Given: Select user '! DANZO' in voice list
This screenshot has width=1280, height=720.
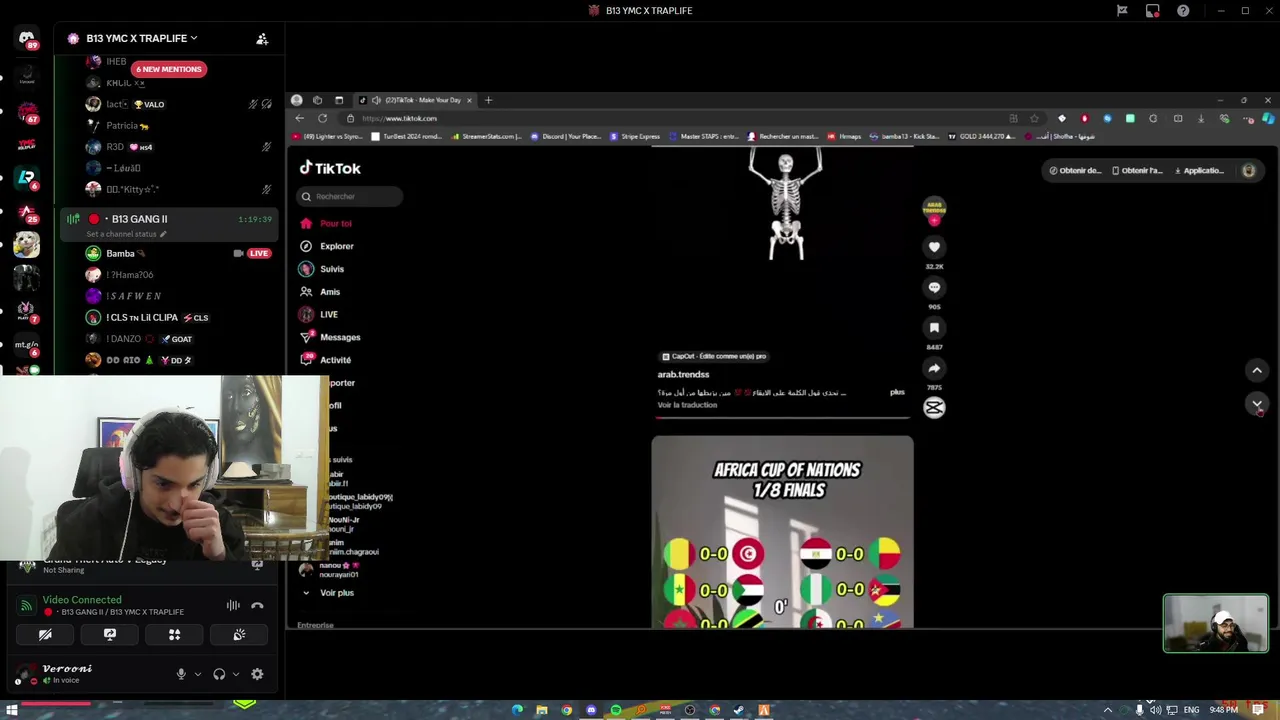Looking at the screenshot, I should 124,339.
